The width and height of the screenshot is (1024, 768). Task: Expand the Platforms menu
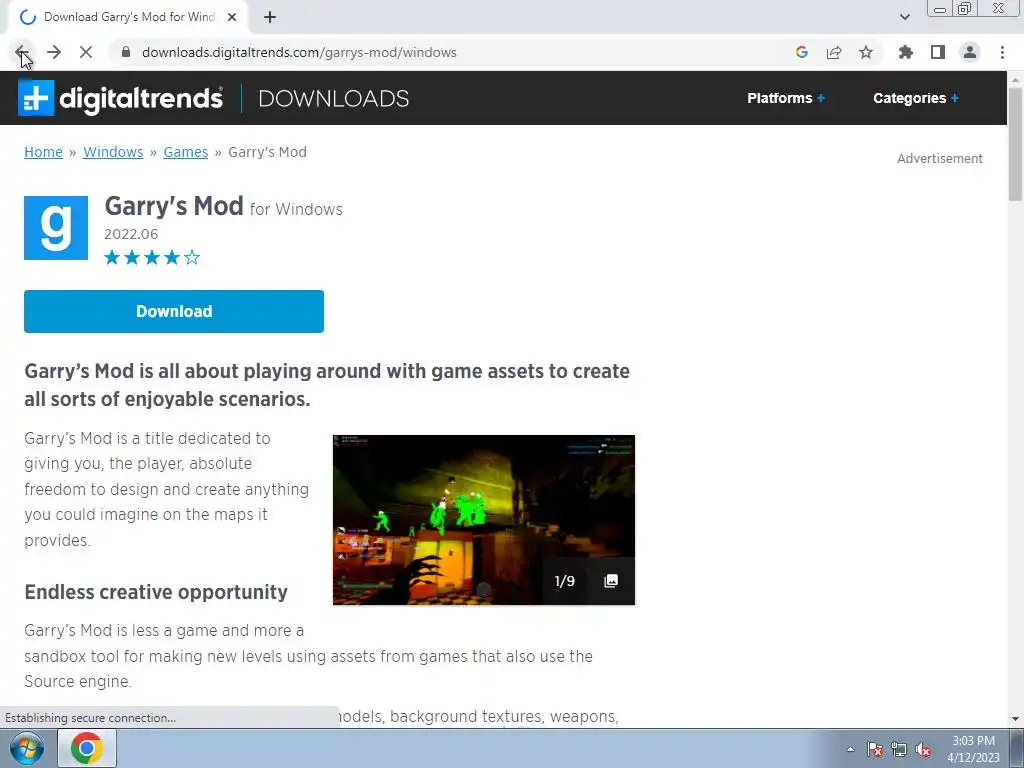786,98
